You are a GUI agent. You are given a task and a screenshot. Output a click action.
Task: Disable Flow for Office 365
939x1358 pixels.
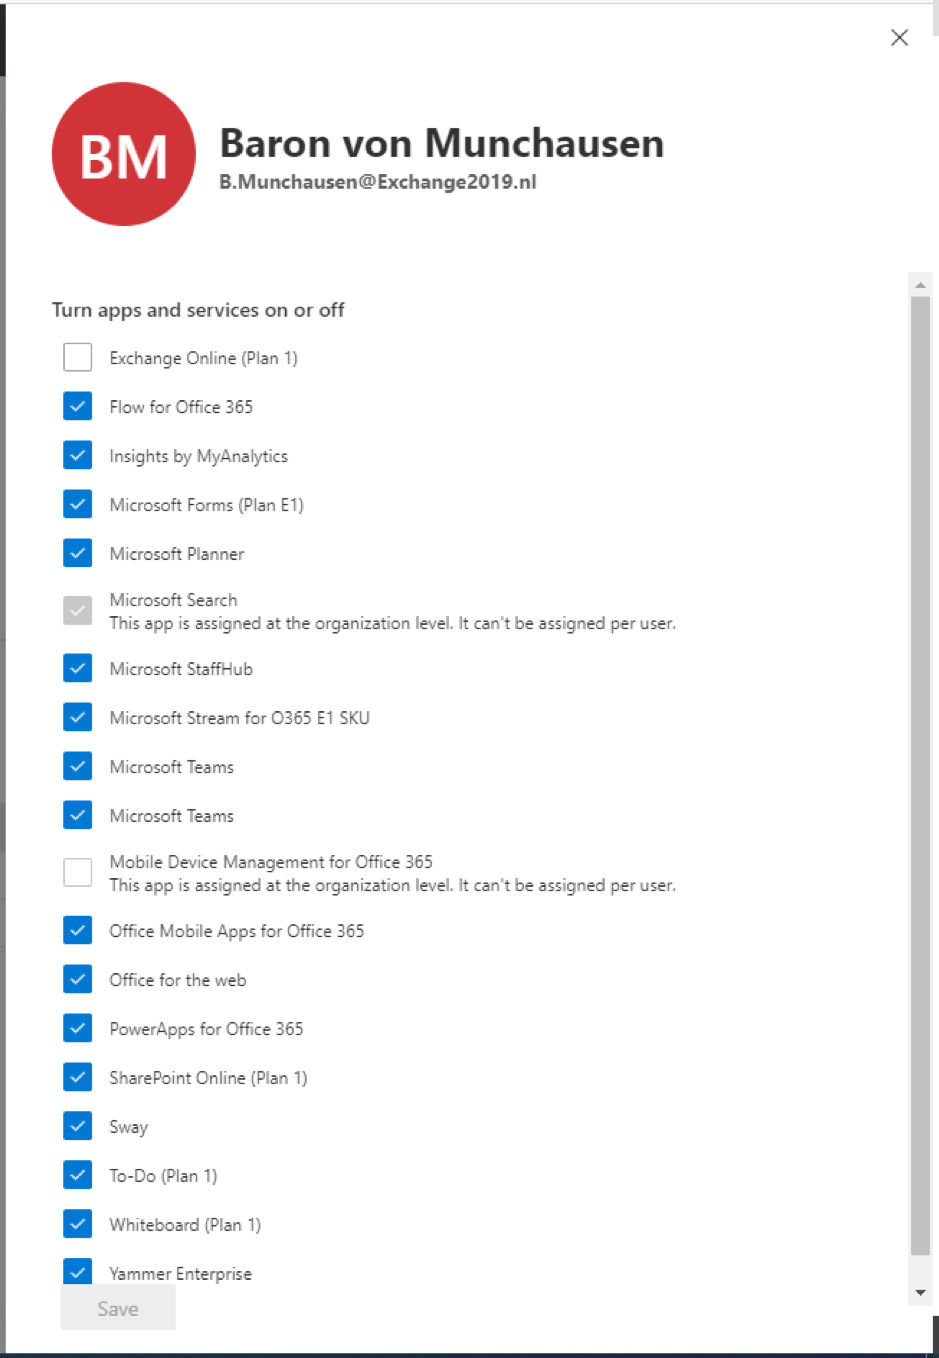pyautogui.click(x=77, y=406)
